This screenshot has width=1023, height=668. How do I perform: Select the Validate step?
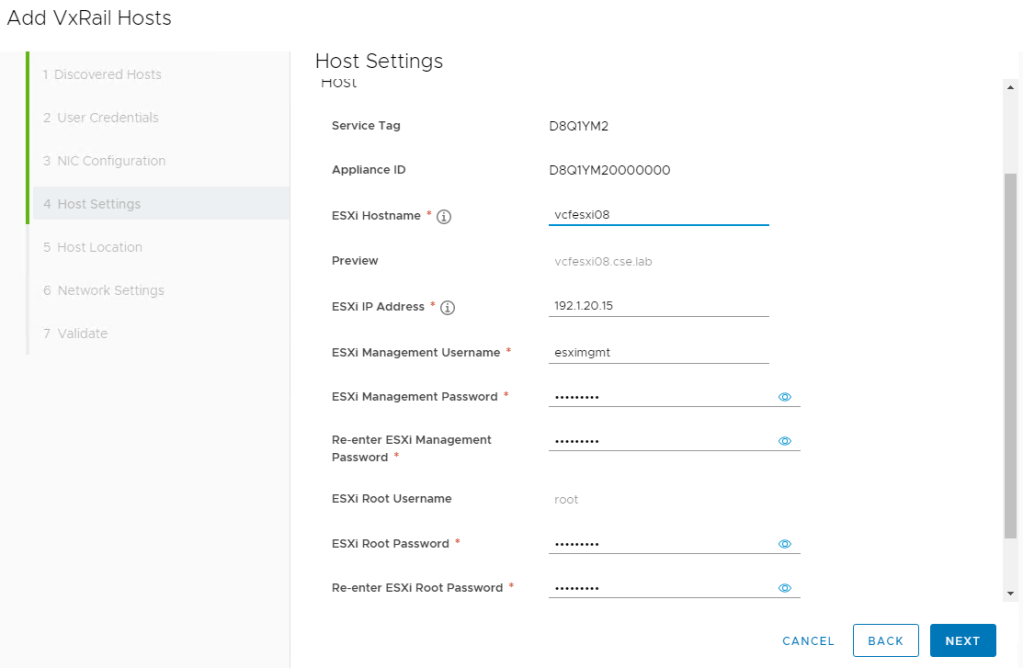[x=75, y=333]
